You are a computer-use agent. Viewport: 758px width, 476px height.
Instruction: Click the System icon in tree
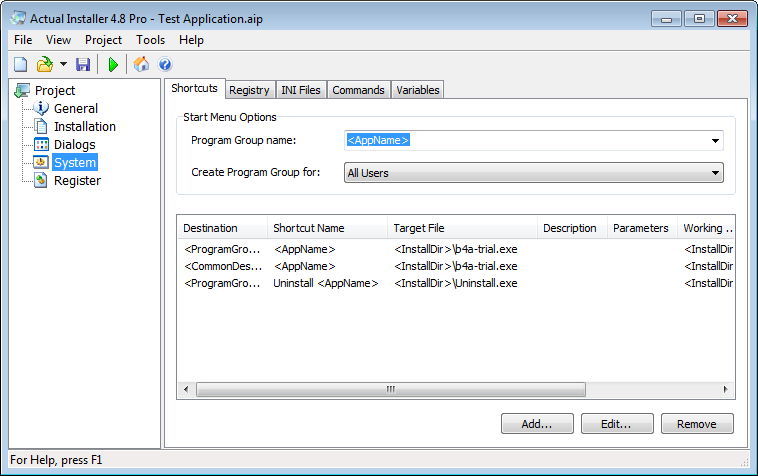41,162
